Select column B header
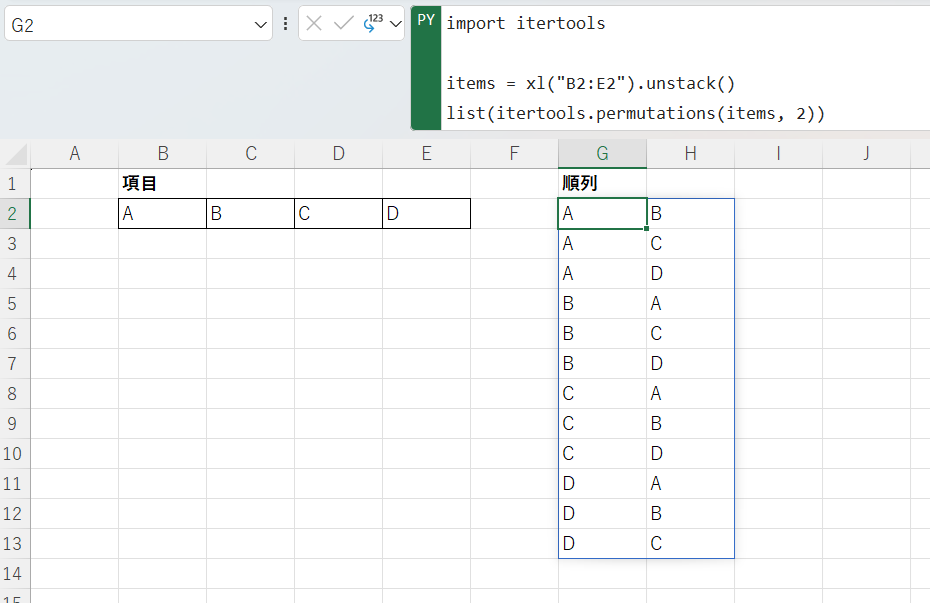 [x=163, y=154]
